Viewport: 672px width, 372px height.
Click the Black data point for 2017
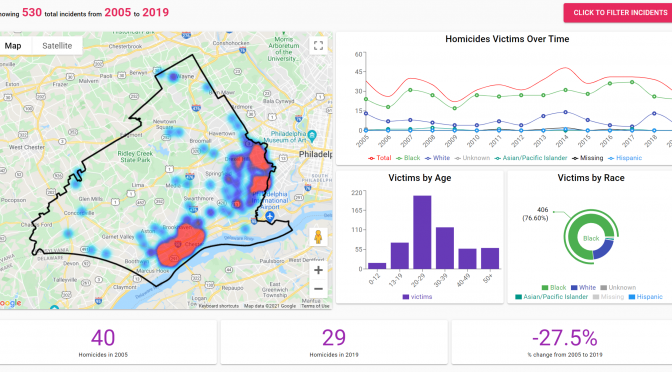[632, 82]
